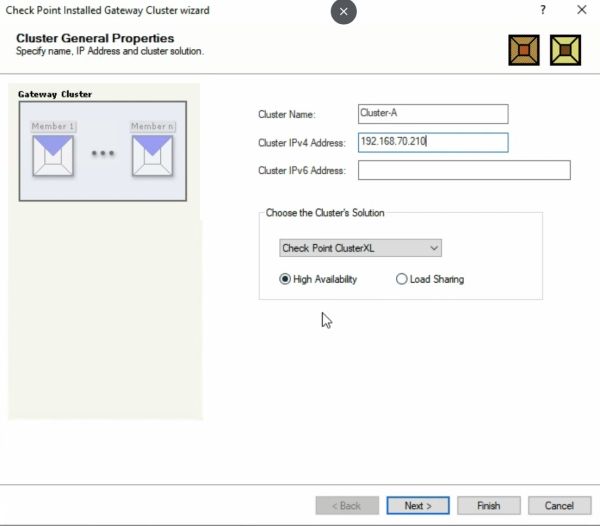Click the Cluster IPv4 Address: label

[302, 143]
